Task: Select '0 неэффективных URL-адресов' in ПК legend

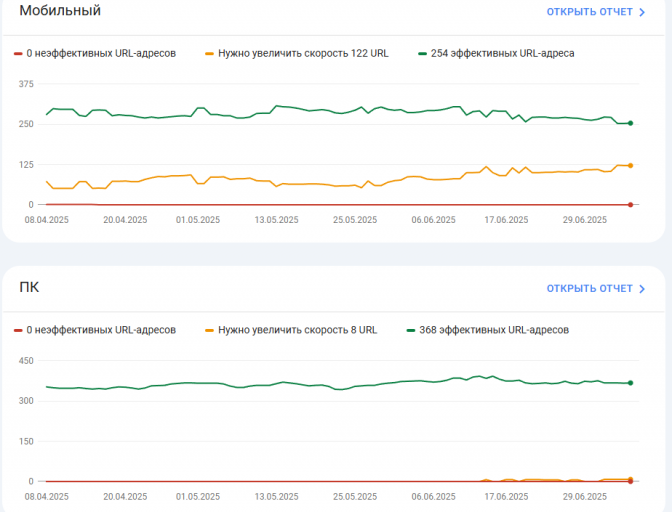Action: [x=101, y=330]
